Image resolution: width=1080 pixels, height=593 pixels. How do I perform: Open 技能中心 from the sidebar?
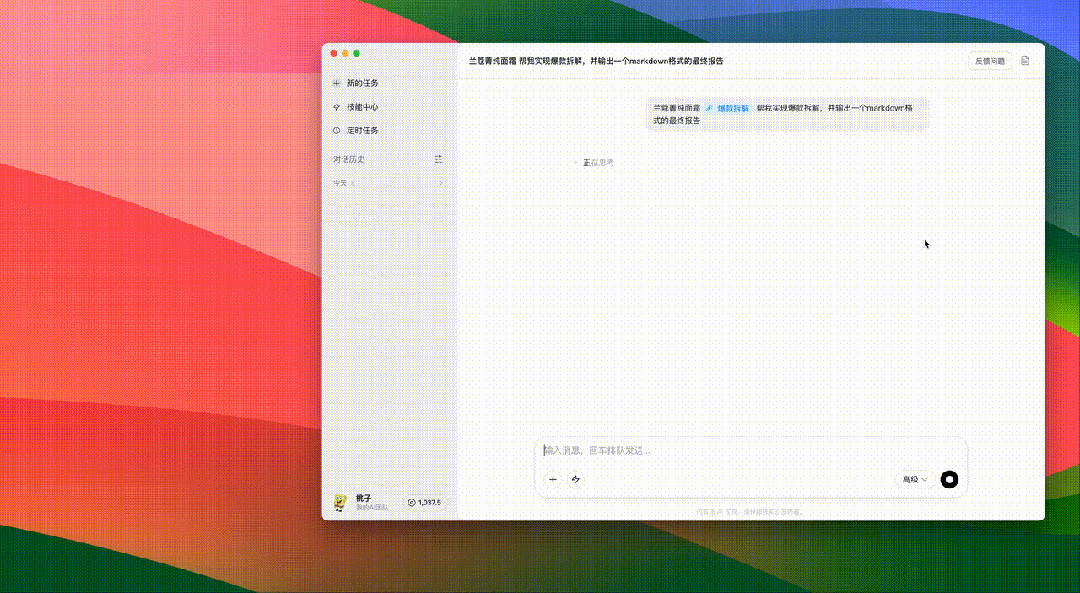(362, 107)
